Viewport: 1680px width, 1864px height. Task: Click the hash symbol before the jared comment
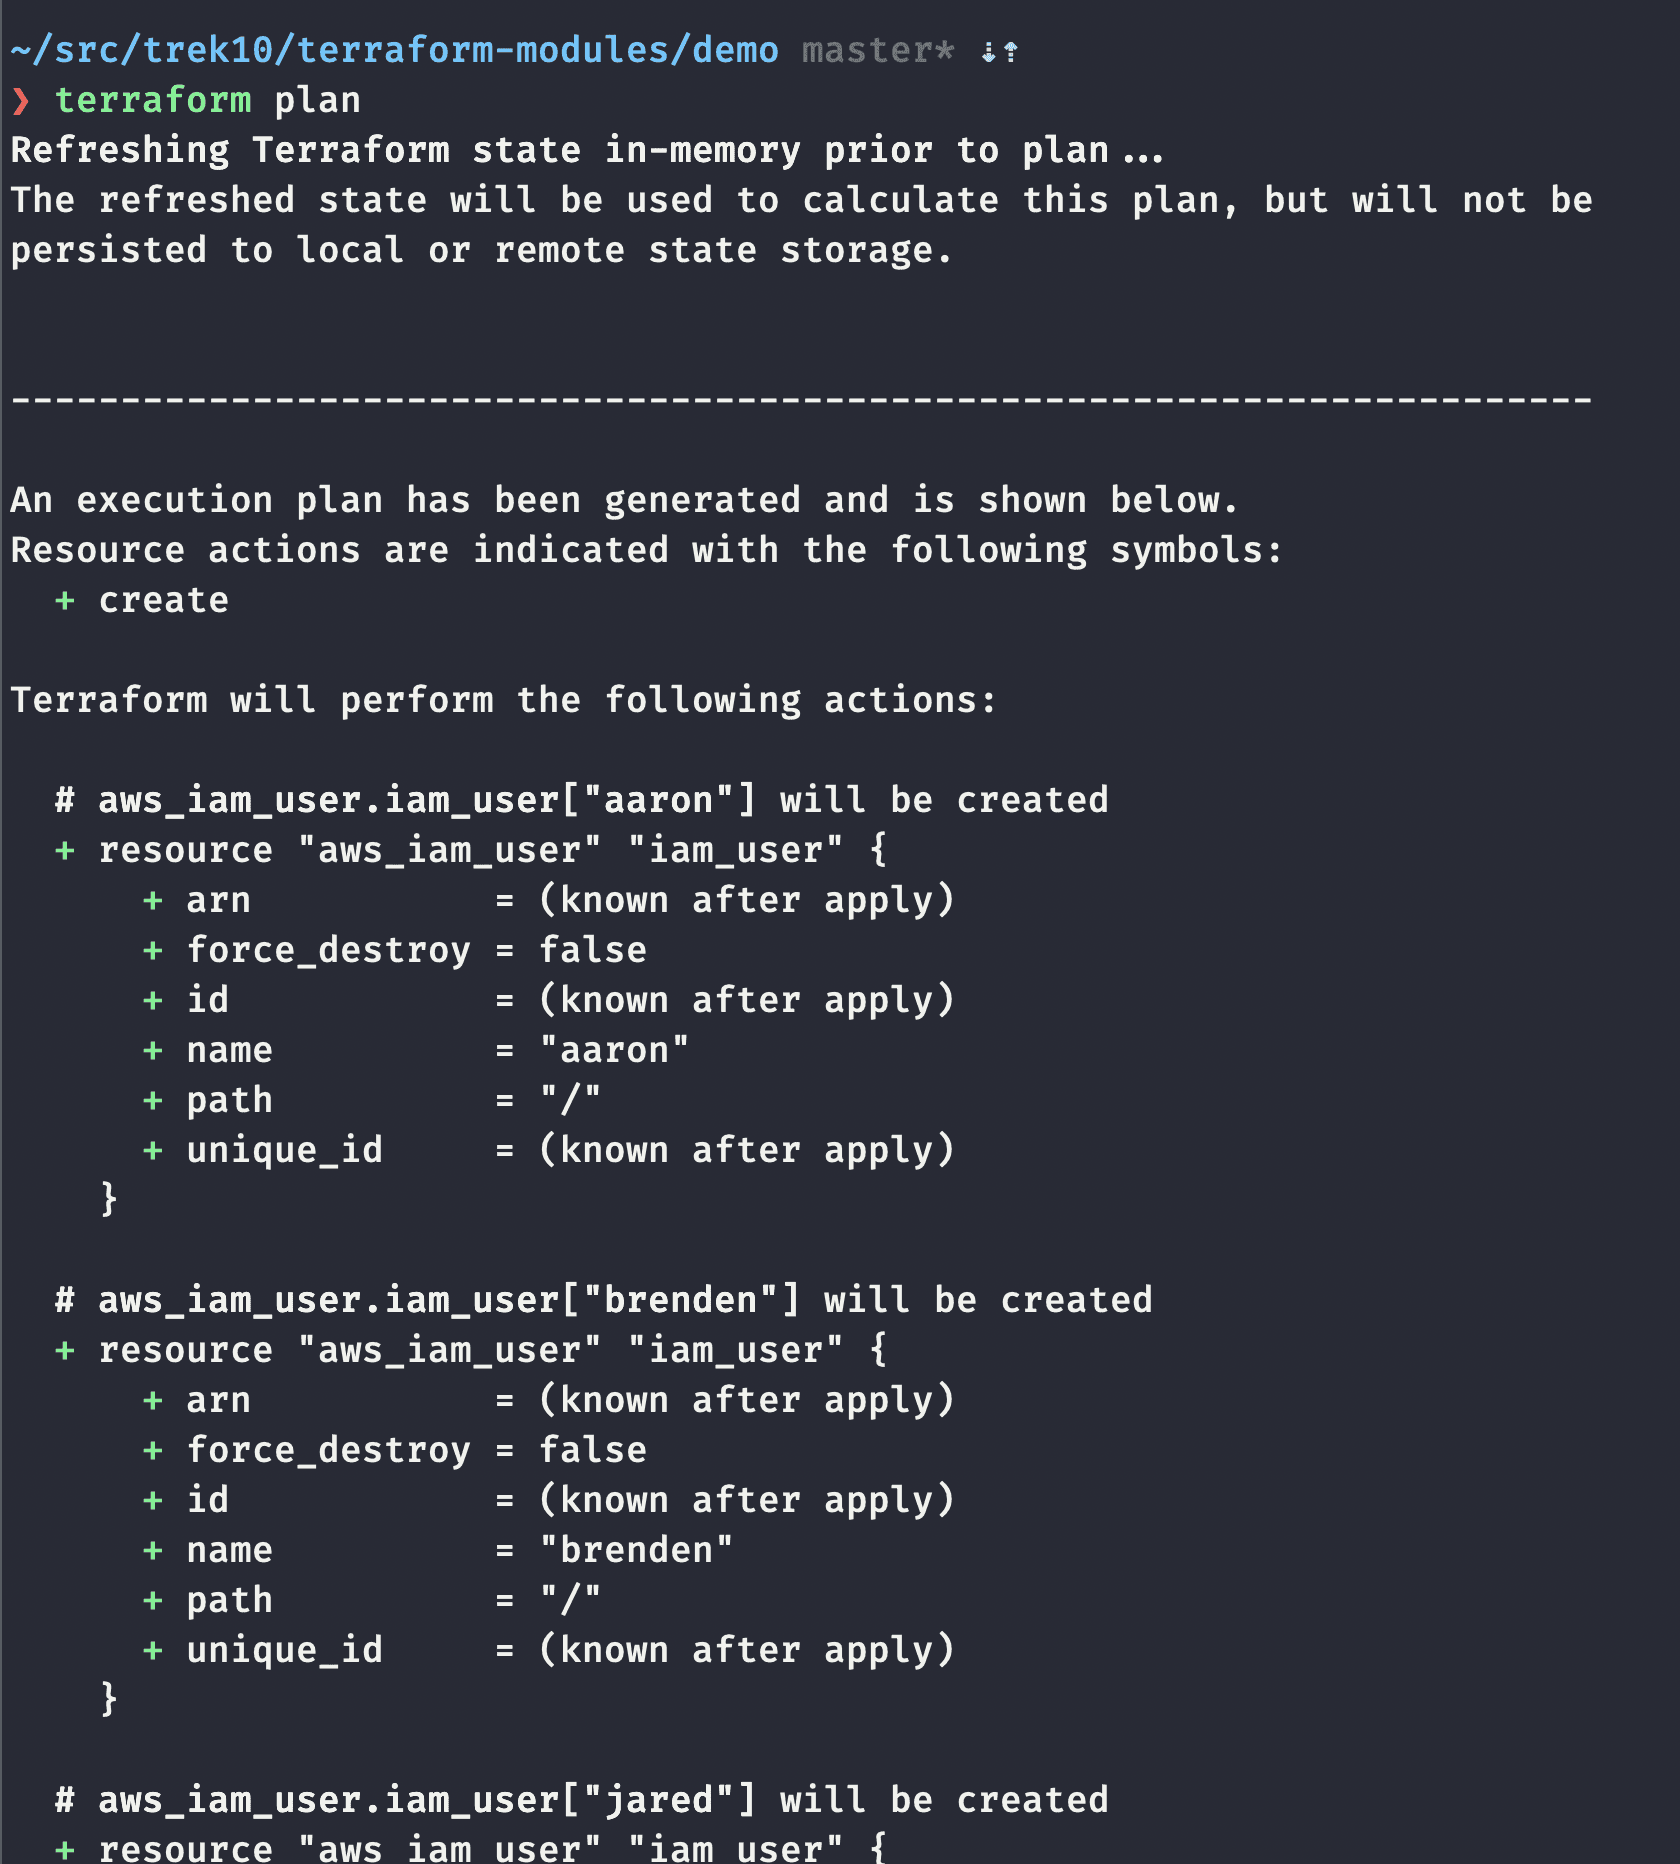coord(65,1800)
